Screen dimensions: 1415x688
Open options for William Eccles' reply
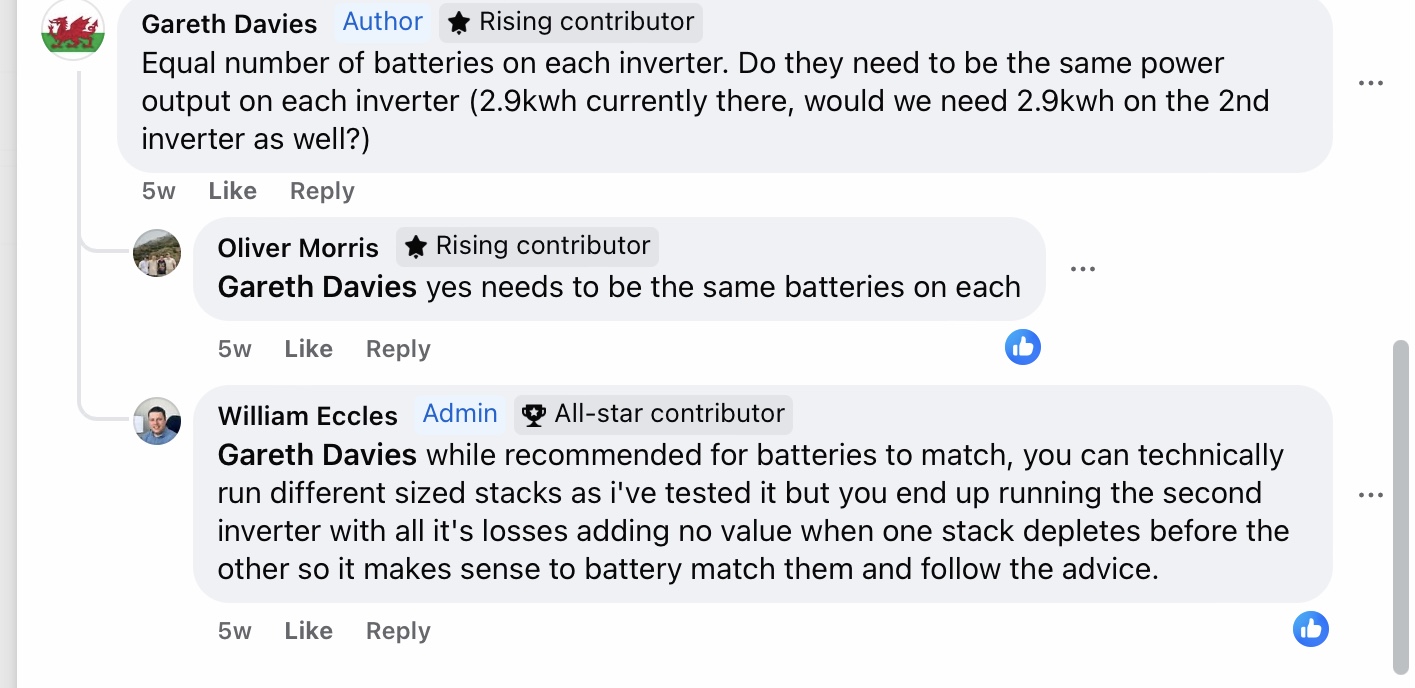(1370, 495)
